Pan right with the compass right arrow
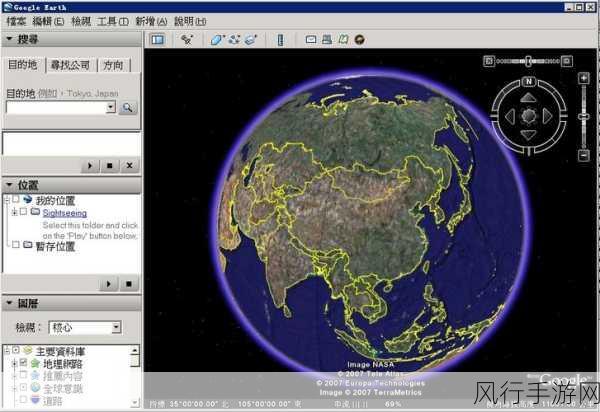The image size is (600, 412). click(548, 116)
